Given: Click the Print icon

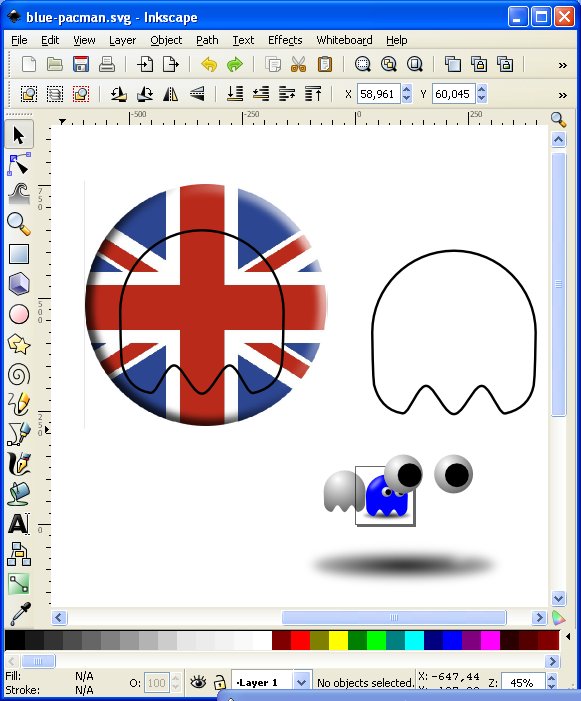Looking at the screenshot, I should tap(107, 64).
